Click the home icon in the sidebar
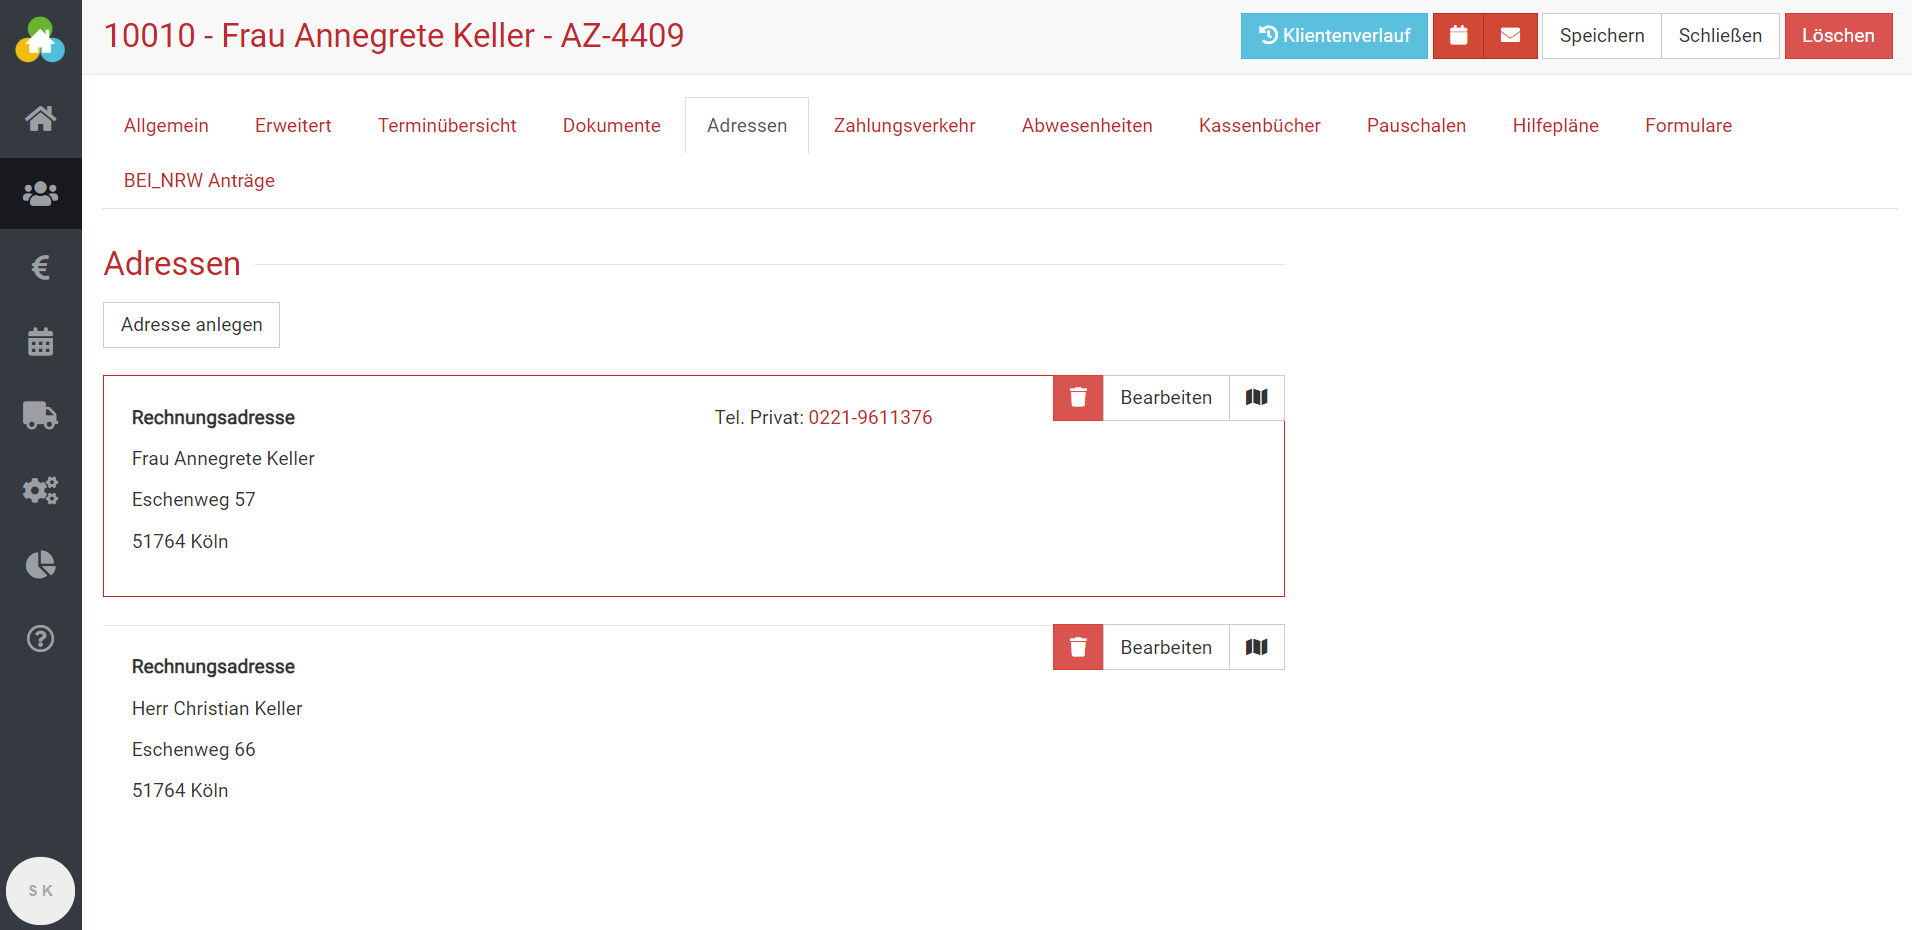Screen dimensions: 1912x930 tap(40, 119)
